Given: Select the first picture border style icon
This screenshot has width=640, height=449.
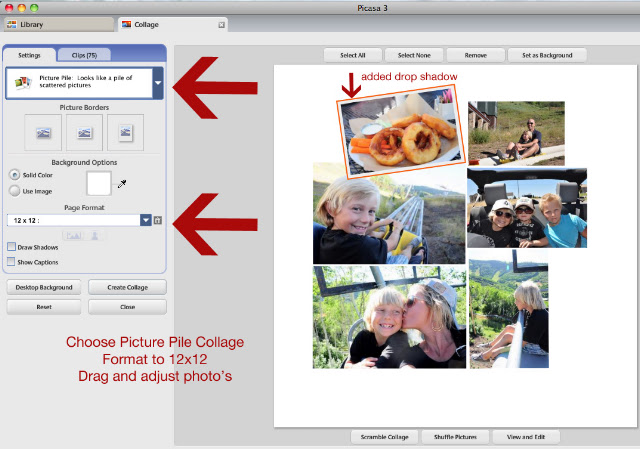Looking at the screenshot, I should [43, 133].
